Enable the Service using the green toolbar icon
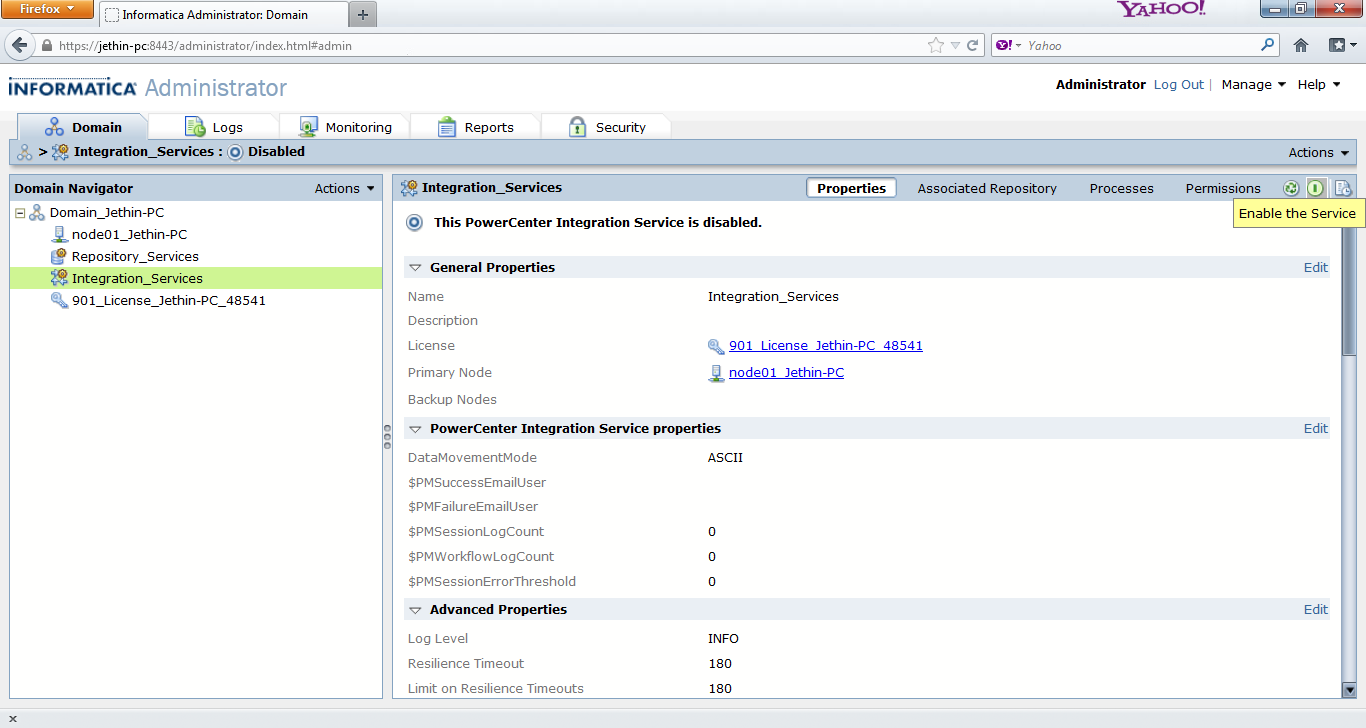The width and height of the screenshot is (1366, 728). point(1316,187)
